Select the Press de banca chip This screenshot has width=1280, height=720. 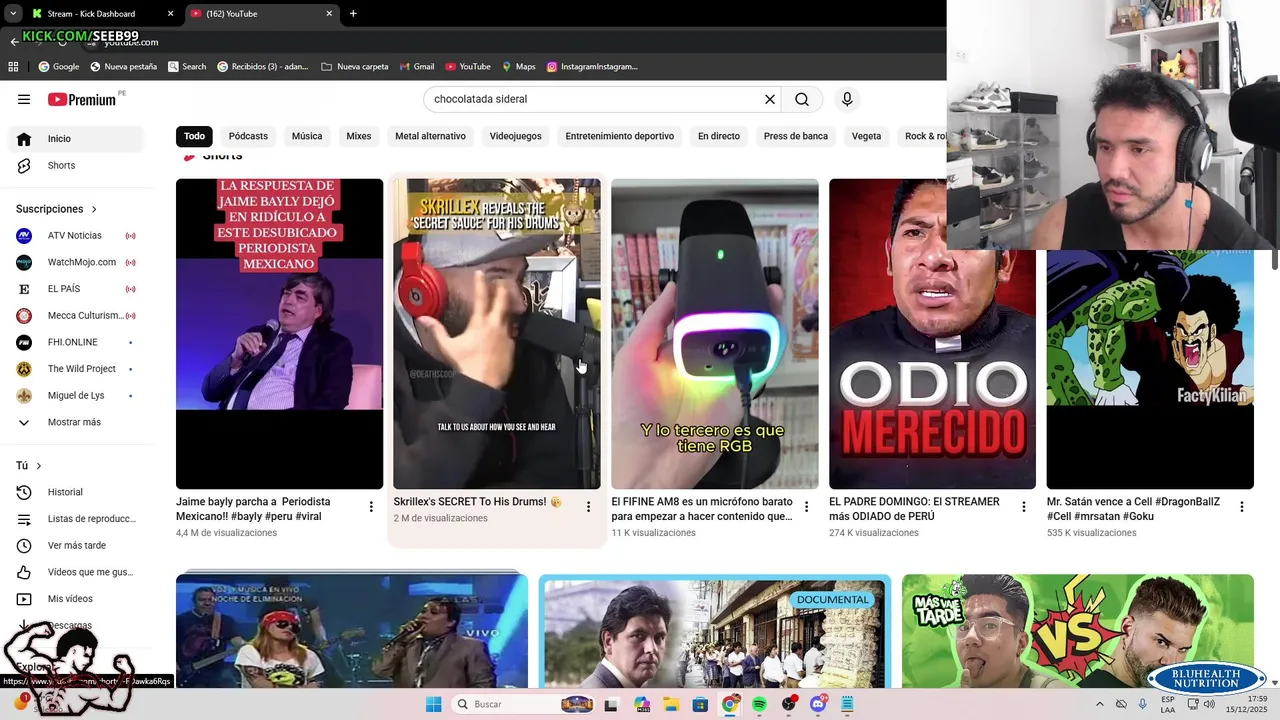[796, 136]
